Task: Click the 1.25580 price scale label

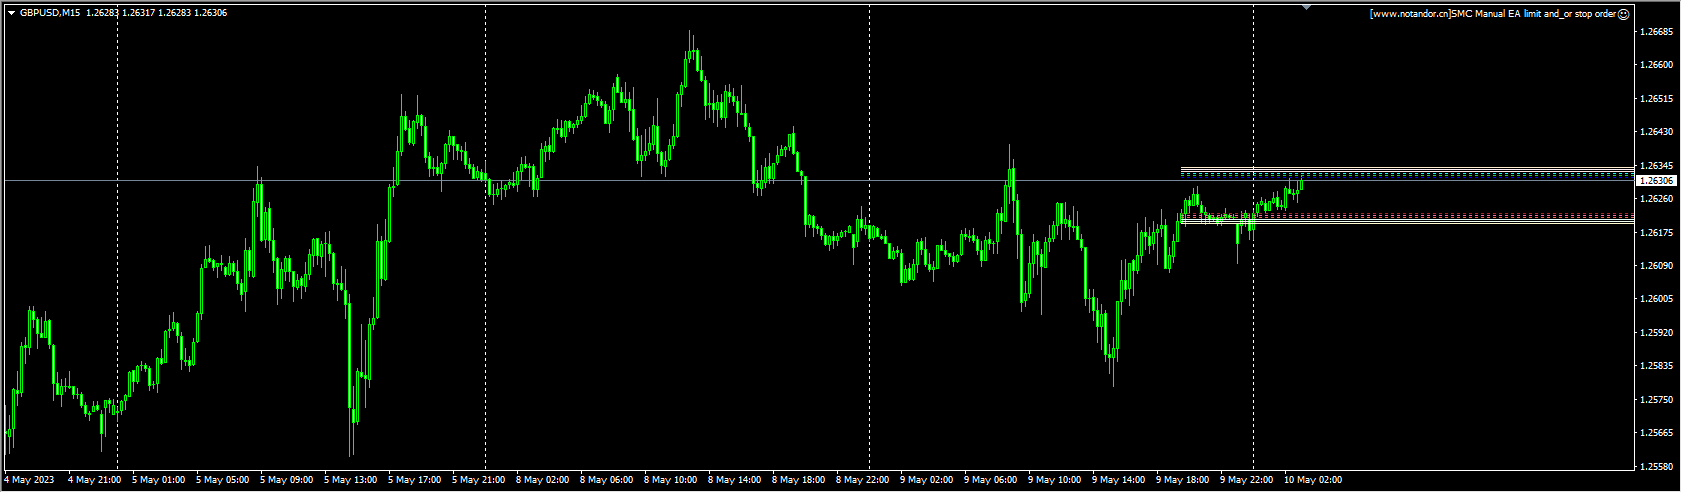Action: click(1659, 467)
